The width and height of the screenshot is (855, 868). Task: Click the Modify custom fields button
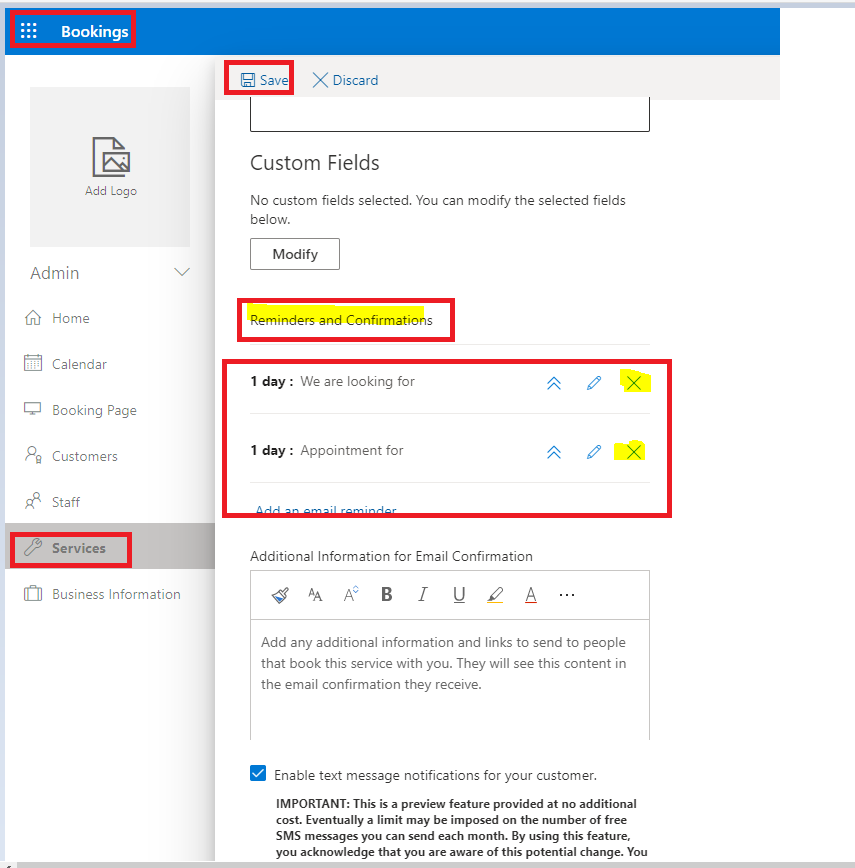[295, 254]
